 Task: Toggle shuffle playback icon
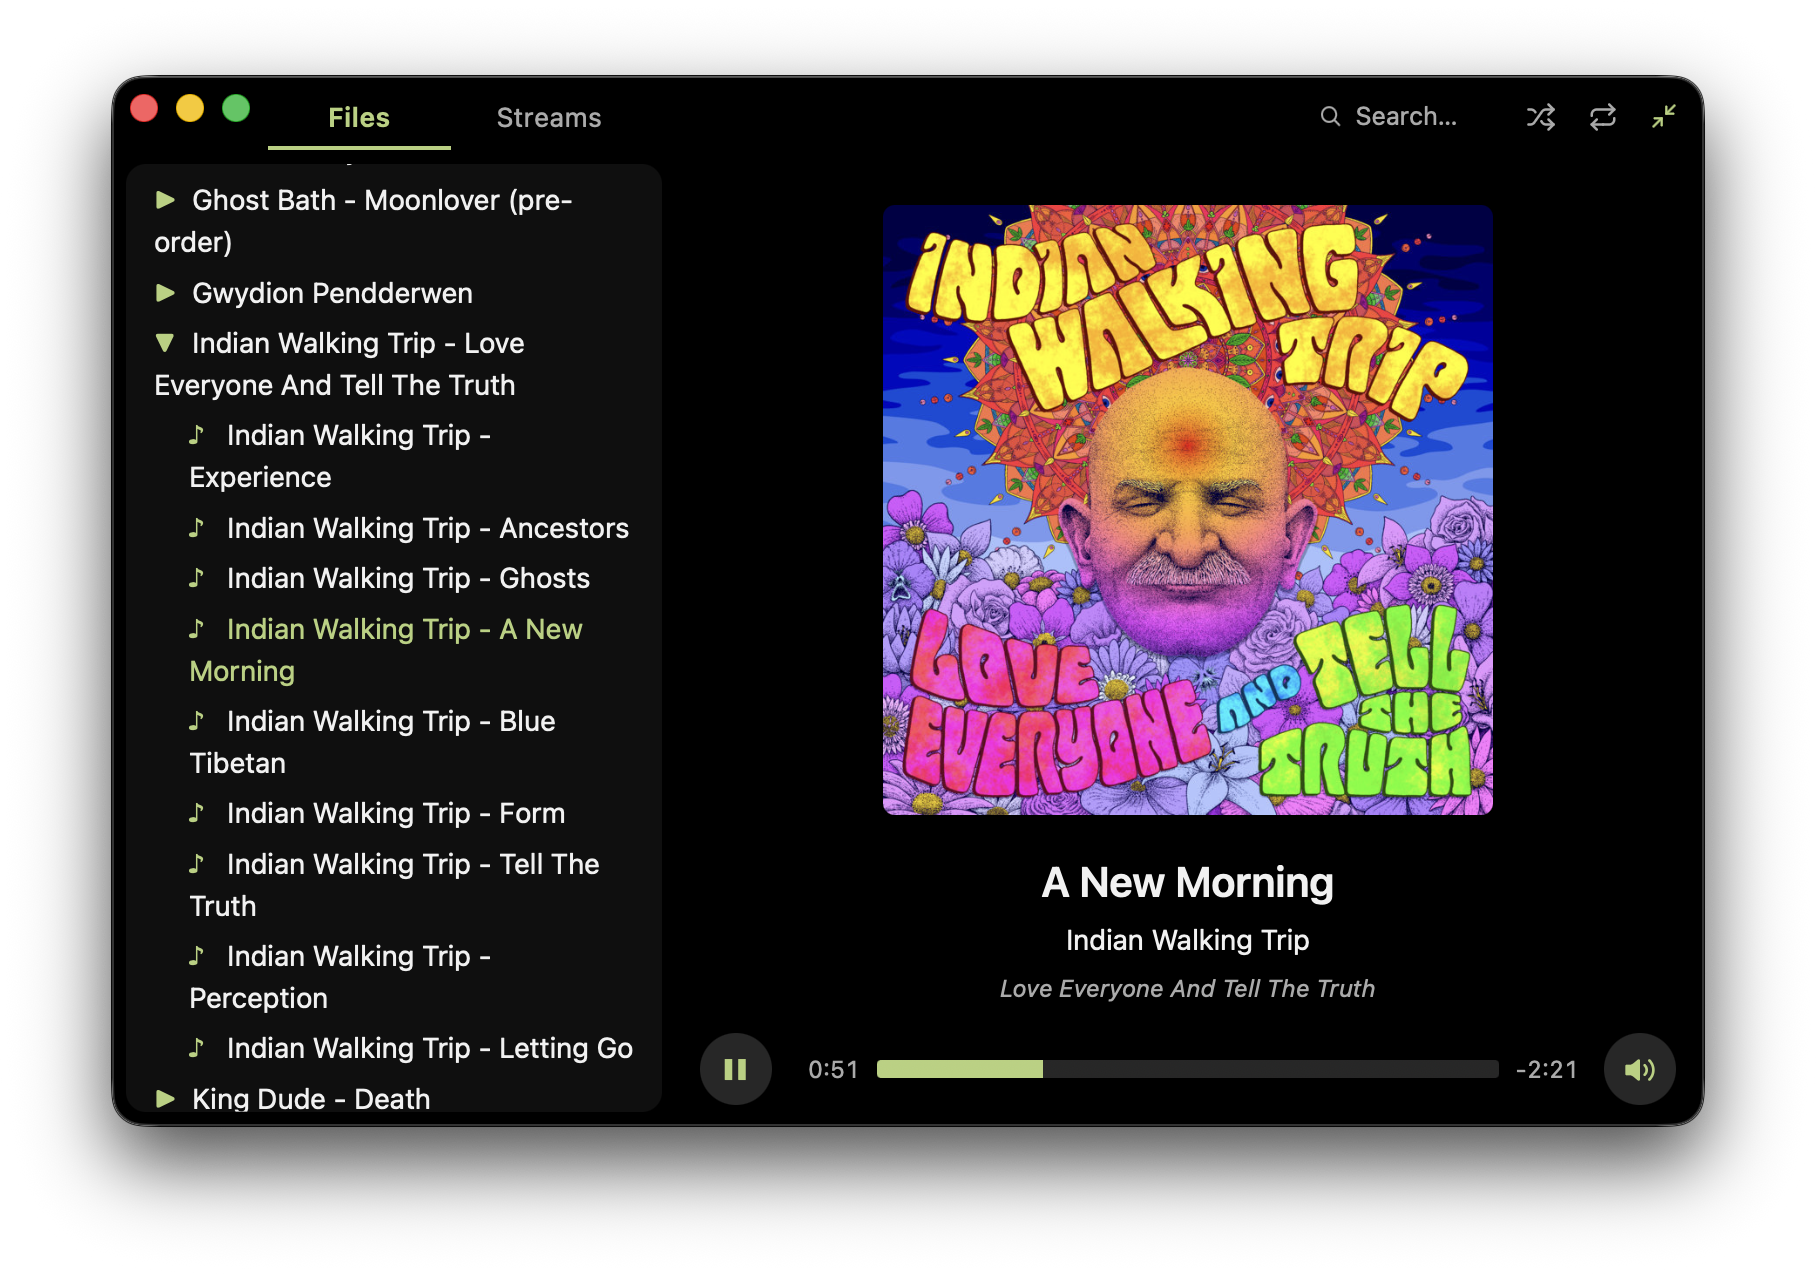click(1540, 117)
